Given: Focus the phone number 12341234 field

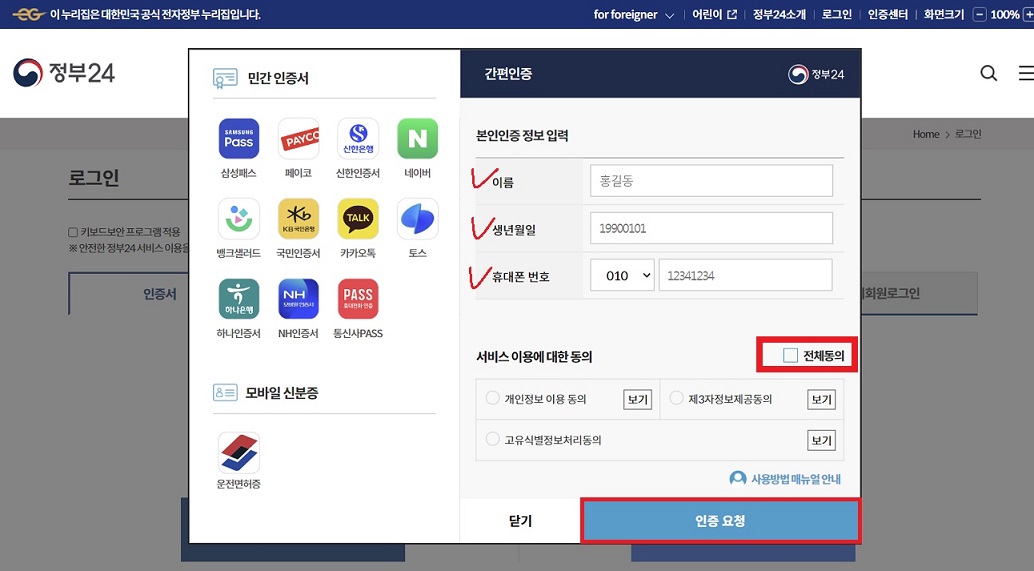Looking at the screenshot, I should pyautogui.click(x=745, y=276).
